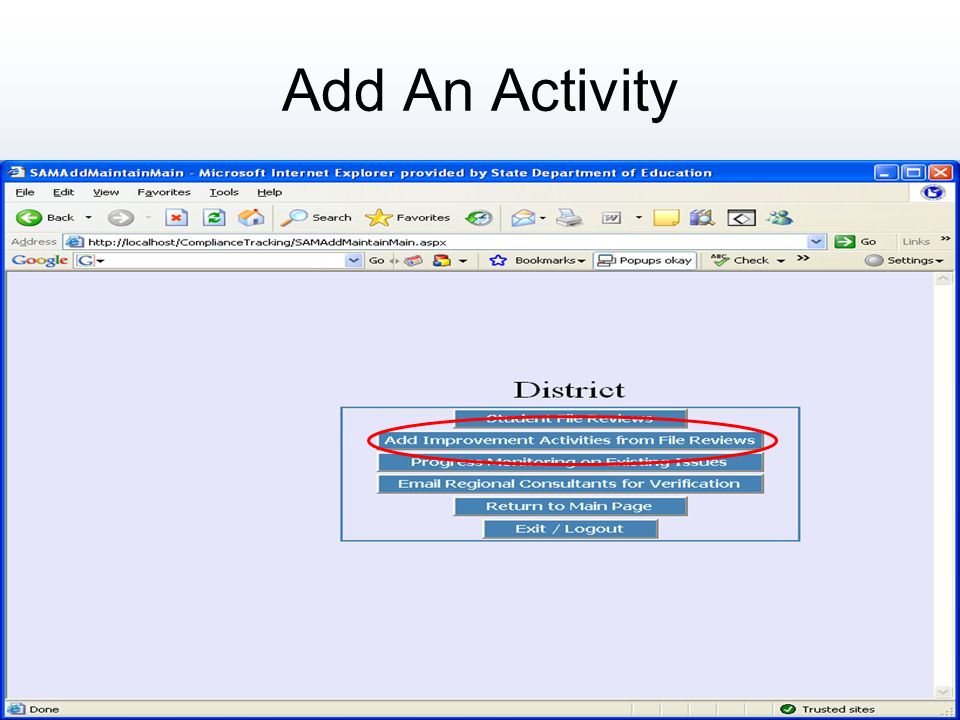Click the Internet Explorer throbber logo icon
This screenshot has width=960, height=720.
point(933,192)
